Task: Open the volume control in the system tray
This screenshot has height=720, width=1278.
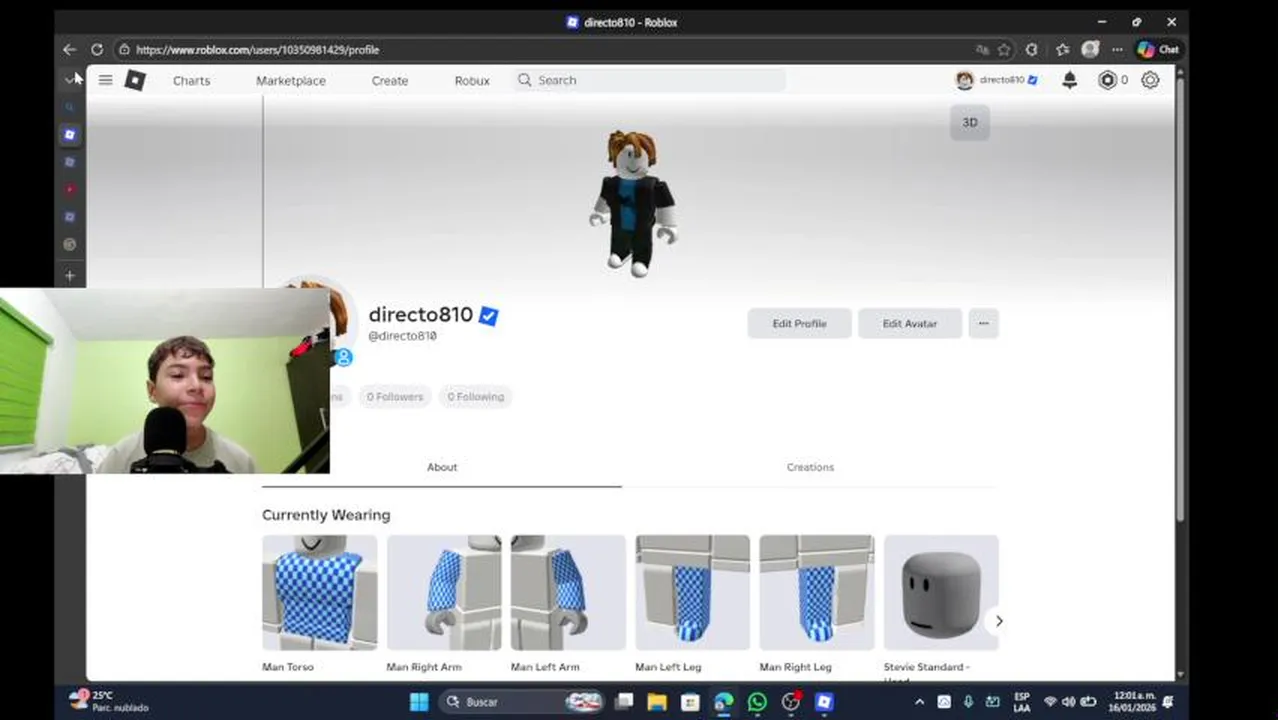Action: tap(1069, 702)
